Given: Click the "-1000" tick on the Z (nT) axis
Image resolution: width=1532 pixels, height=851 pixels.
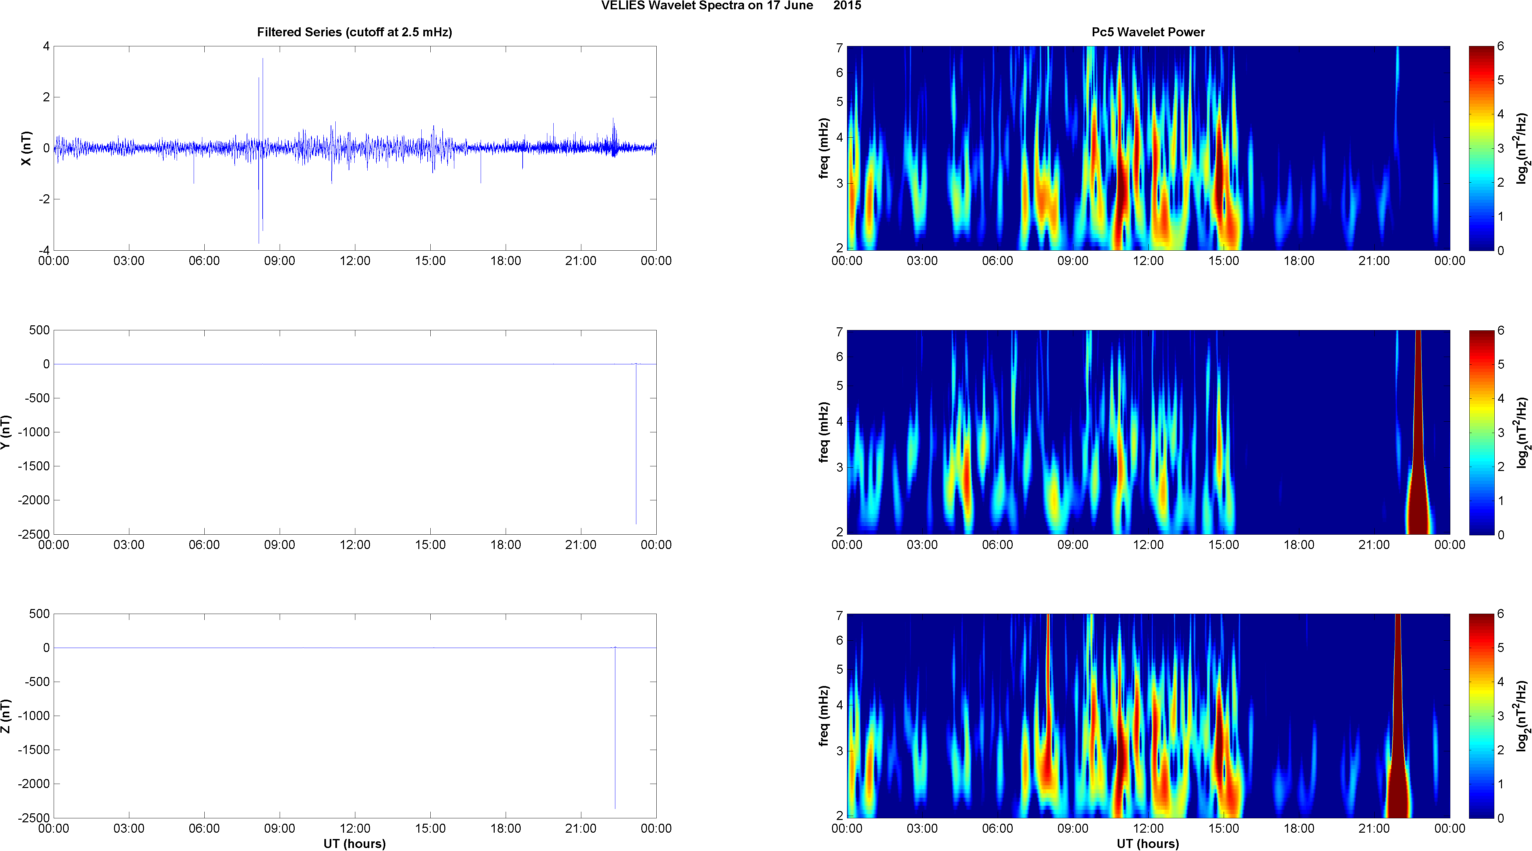Looking at the screenshot, I should pyautogui.click(x=34, y=716).
